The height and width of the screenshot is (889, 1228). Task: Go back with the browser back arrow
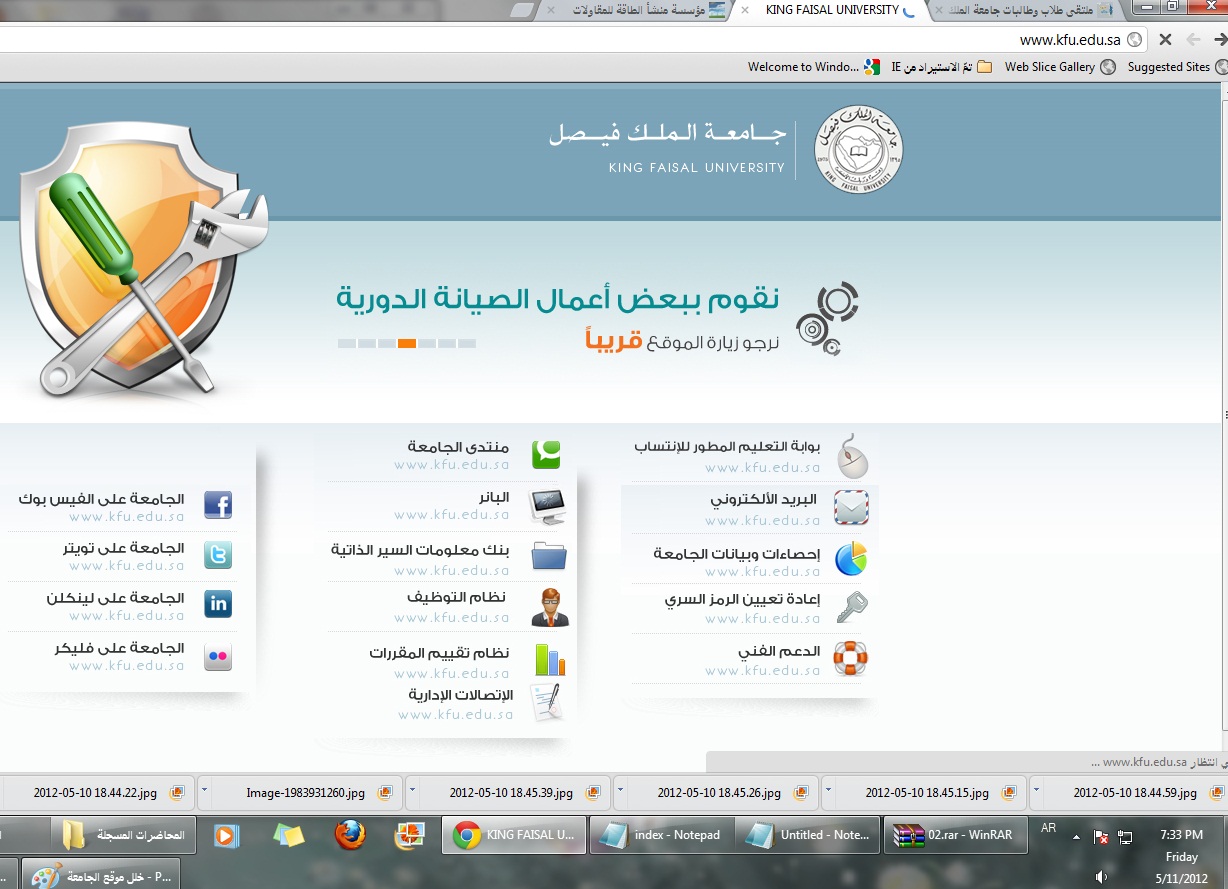pos(1220,40)
